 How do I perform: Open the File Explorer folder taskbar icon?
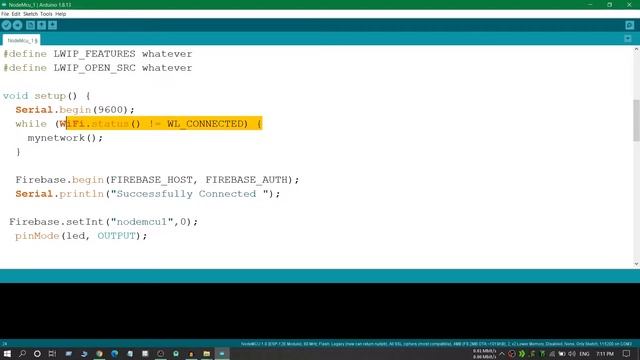[207, 353]
